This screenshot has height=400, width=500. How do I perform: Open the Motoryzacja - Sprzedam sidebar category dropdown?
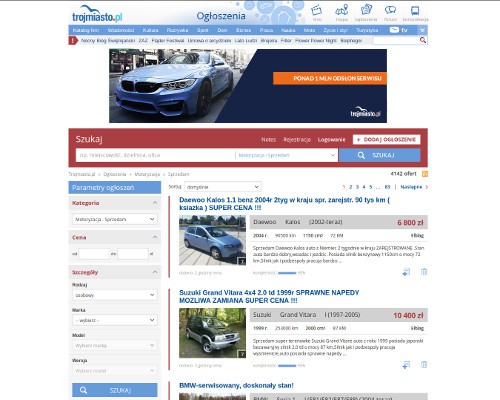pos(115,219)
